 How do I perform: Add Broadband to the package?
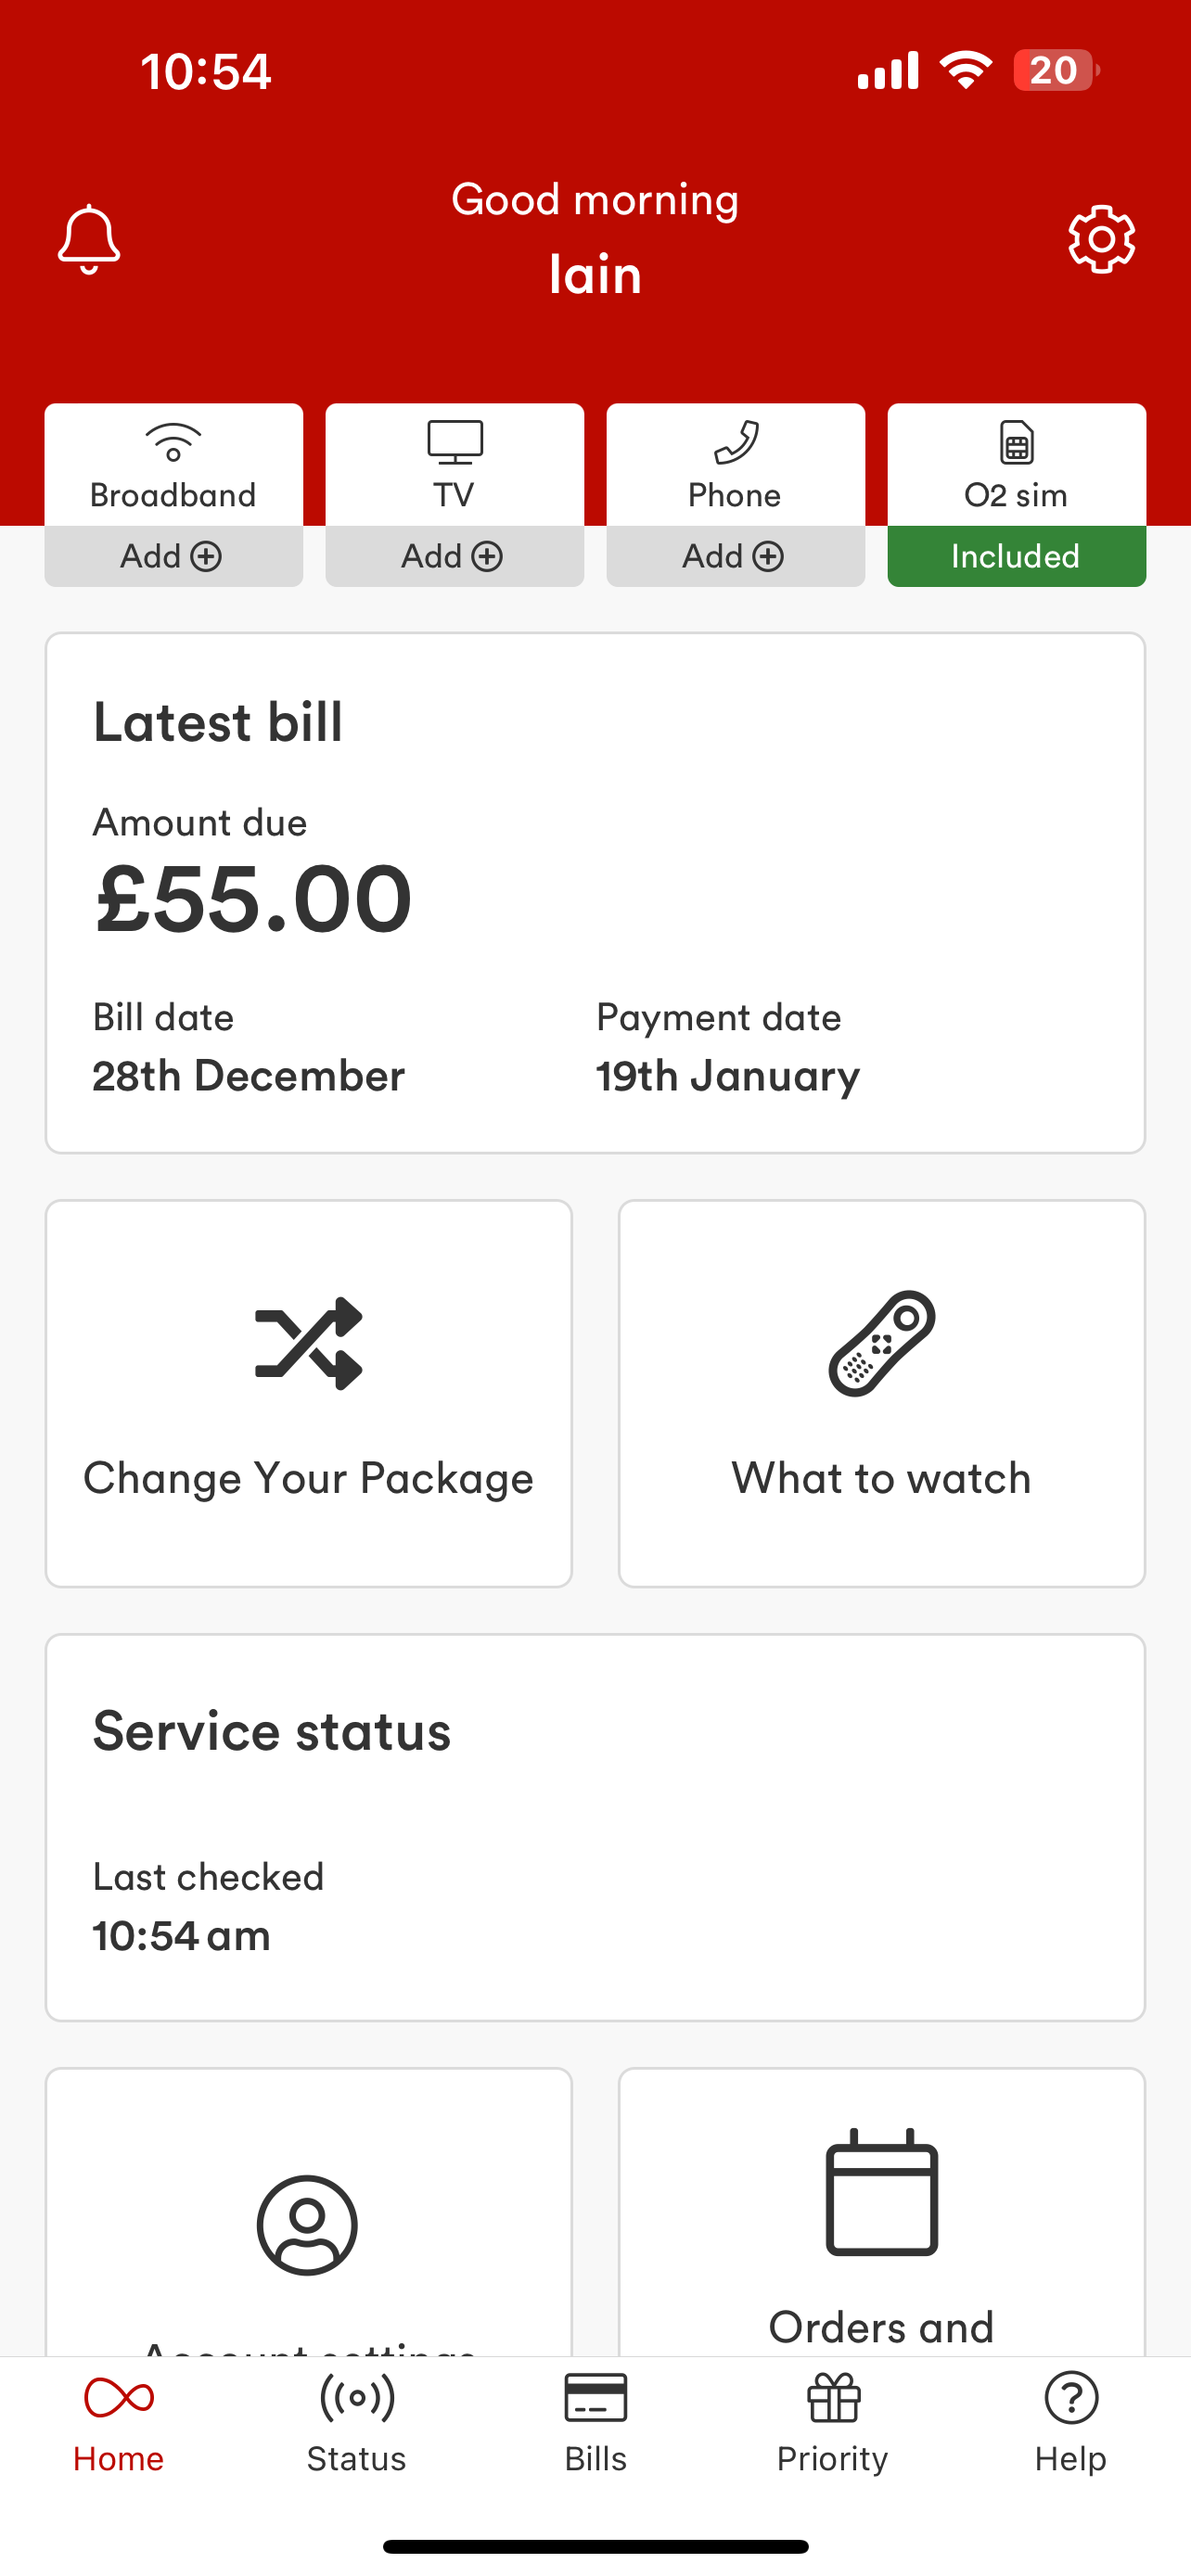tap(174, 556)
